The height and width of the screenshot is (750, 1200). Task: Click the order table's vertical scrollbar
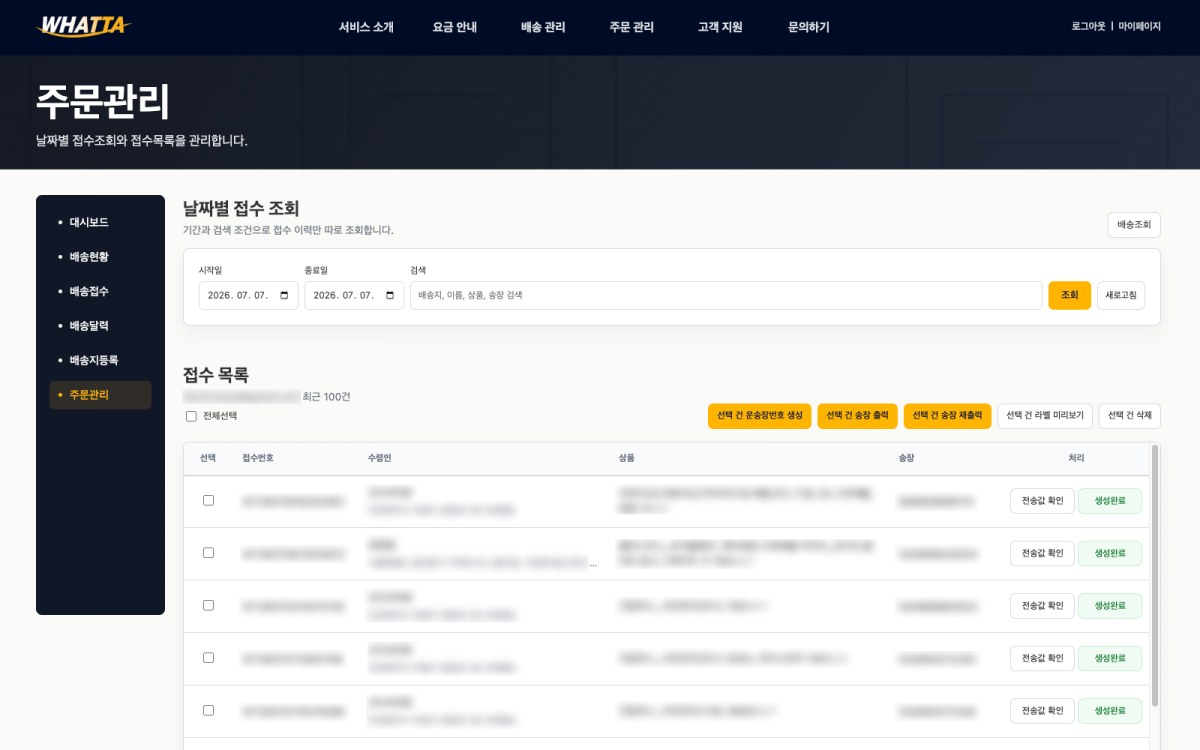1156,575
